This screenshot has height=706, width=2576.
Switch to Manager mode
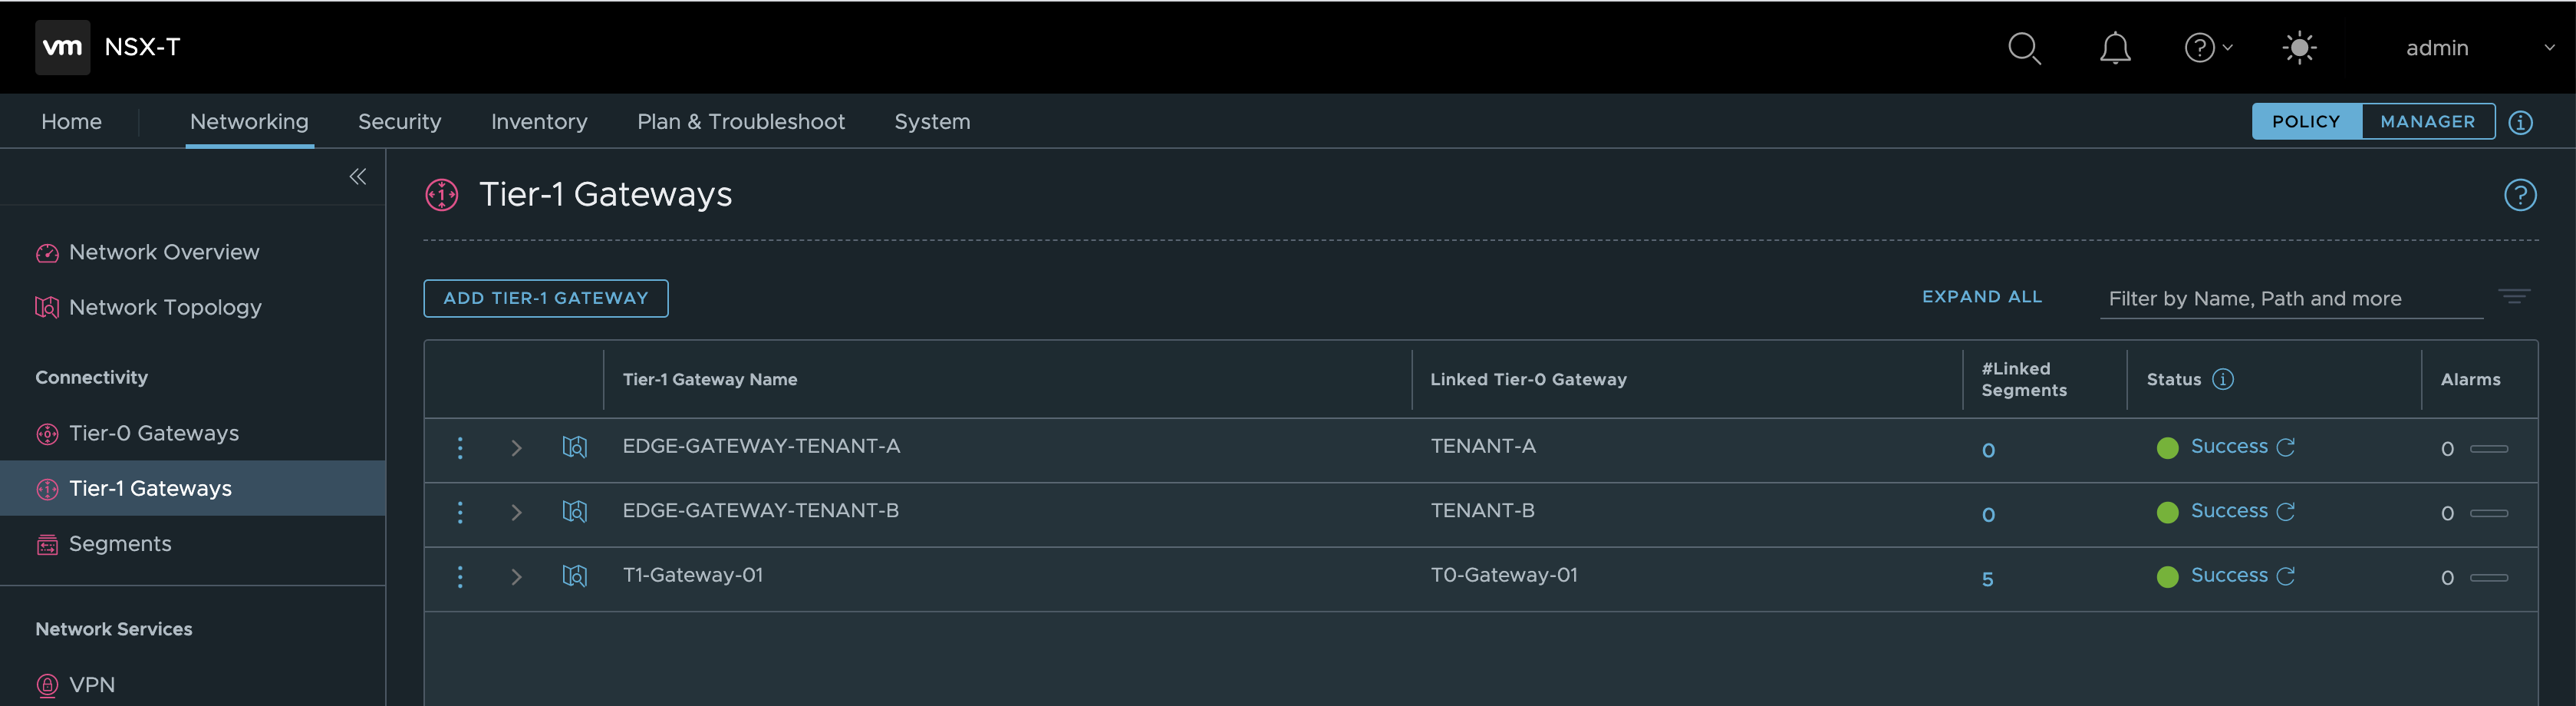[x=2427, y=122]
